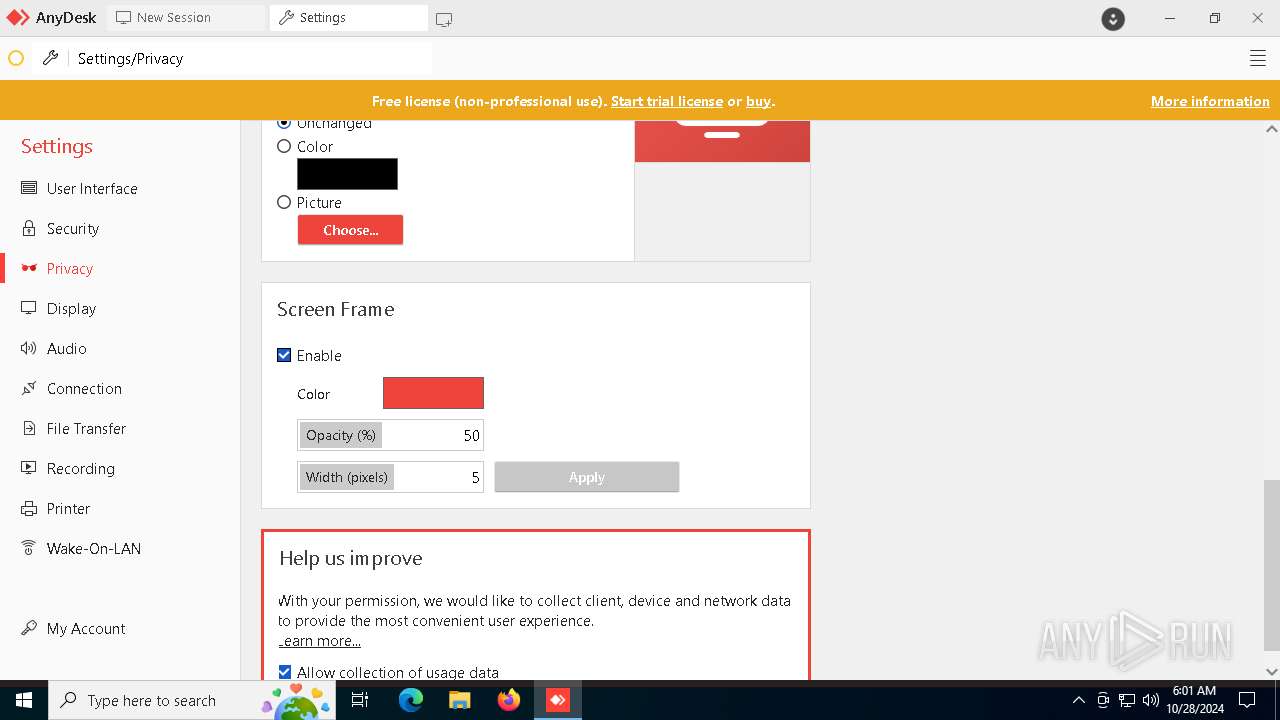The height and width of the screenshot is (720, 1280).
Task: Click Start trial license link
Action: [x=667, y=101]
